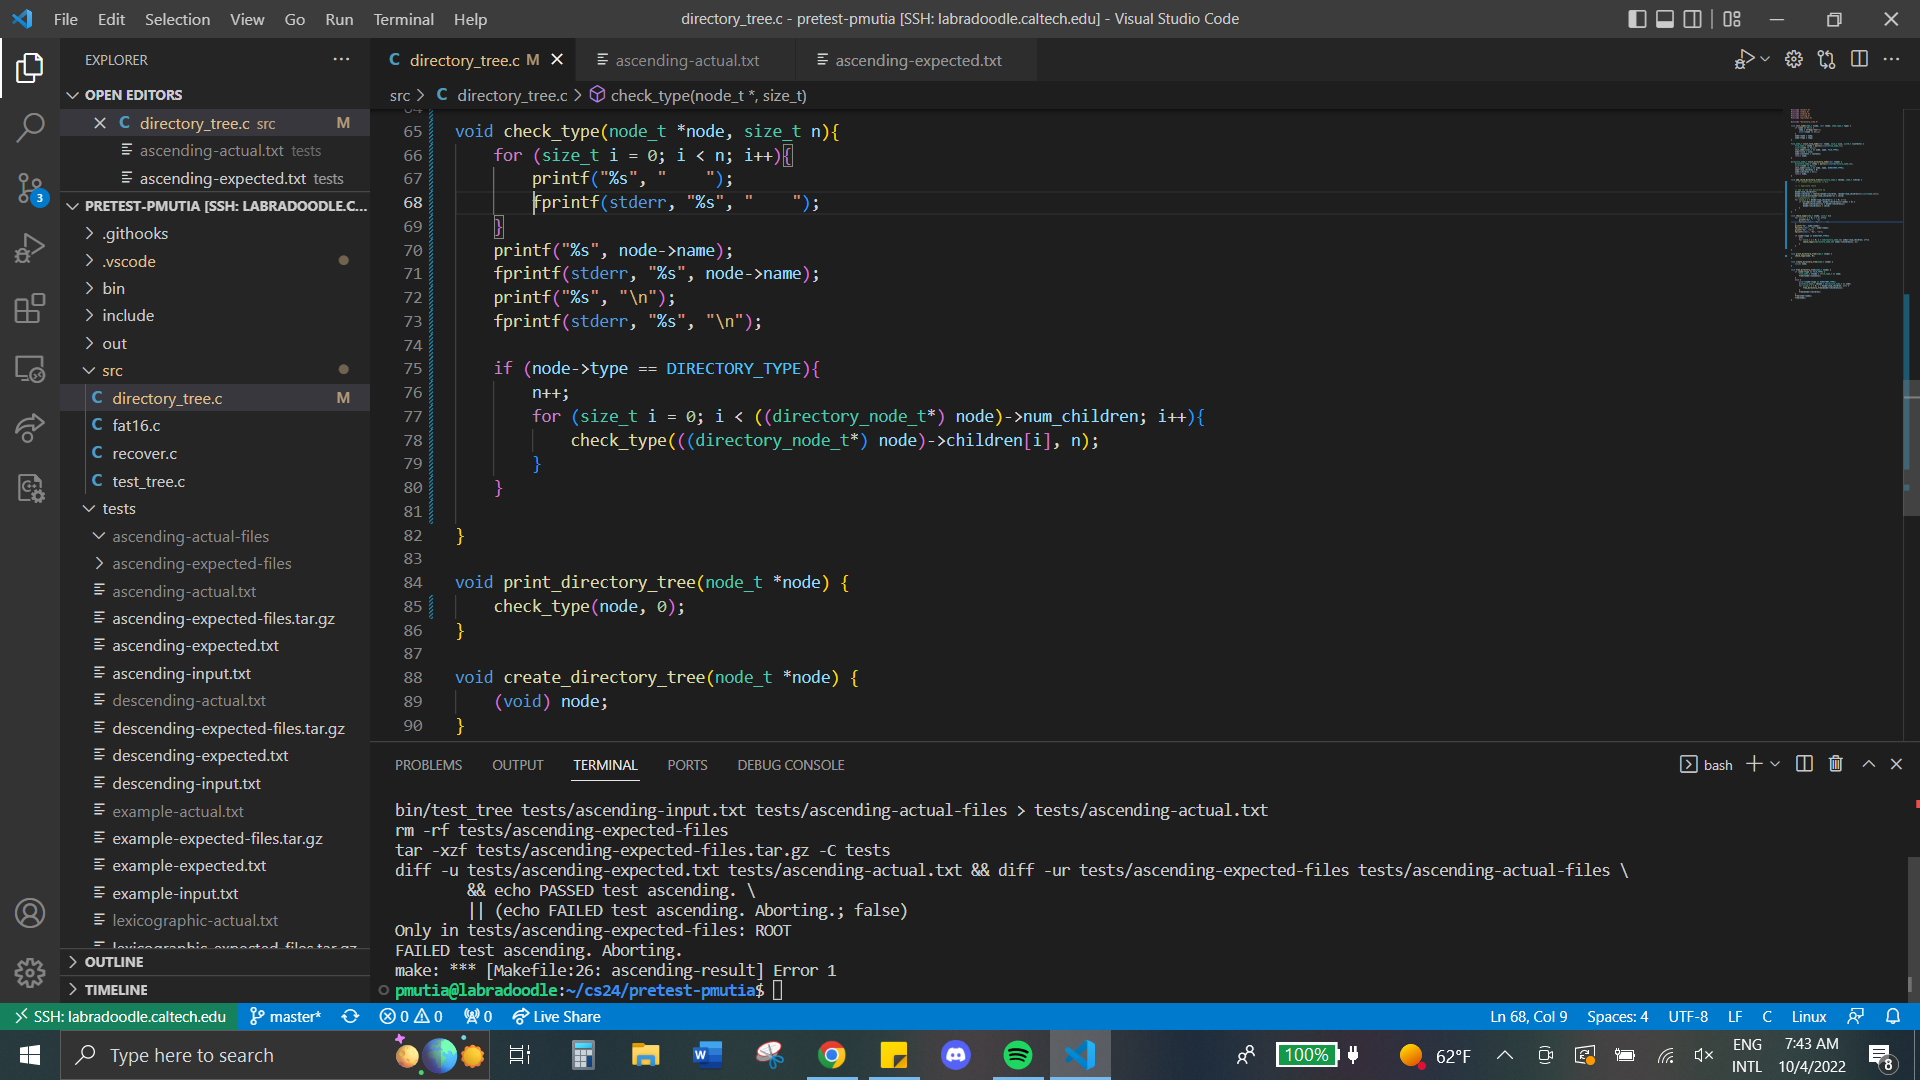Open Run and Debug view
This screenshot has height=1080, width=1920.
pyautogui.click(x=30, y=247)
